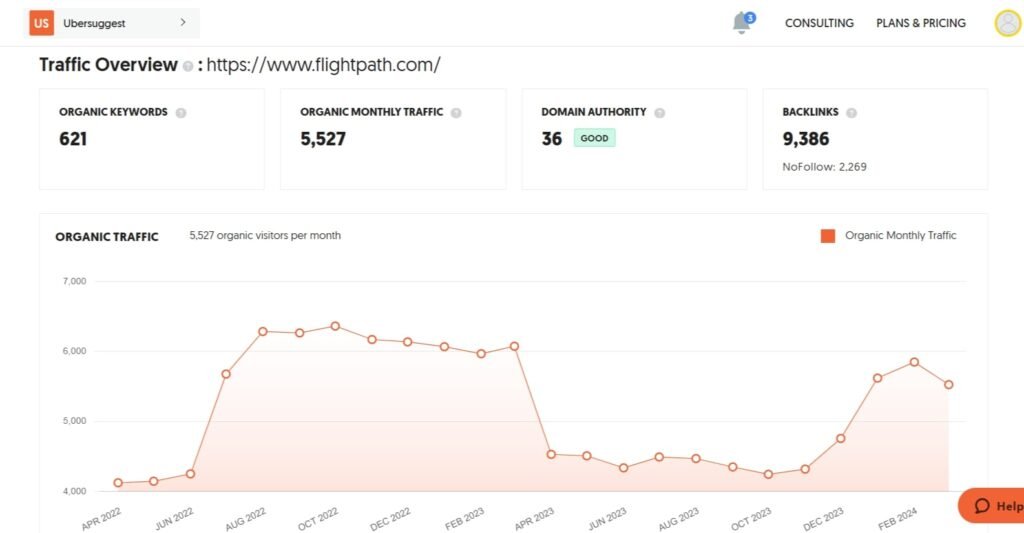Open the user profile avatar
The height and width of the screenshot is (533, 1024).
[x=1008, y=24]
